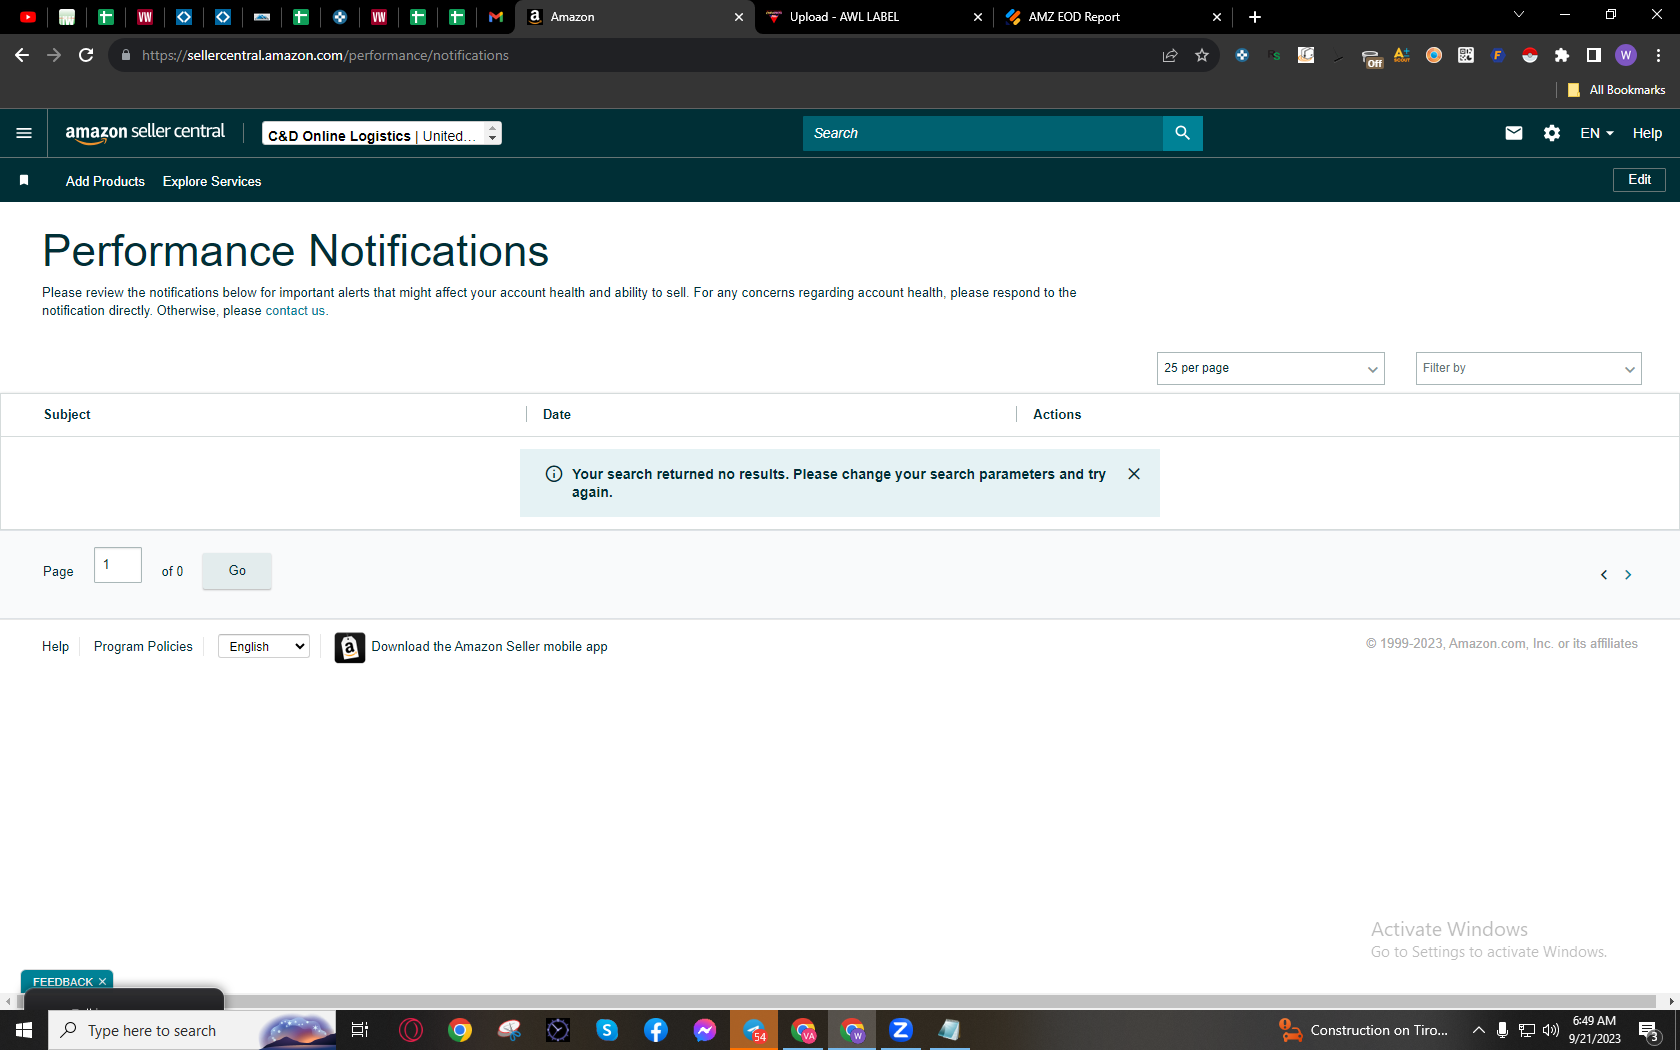1680x1050 pixels.
Task: Open the Extensions puzzle piece icon
Action: point(1562,55)
